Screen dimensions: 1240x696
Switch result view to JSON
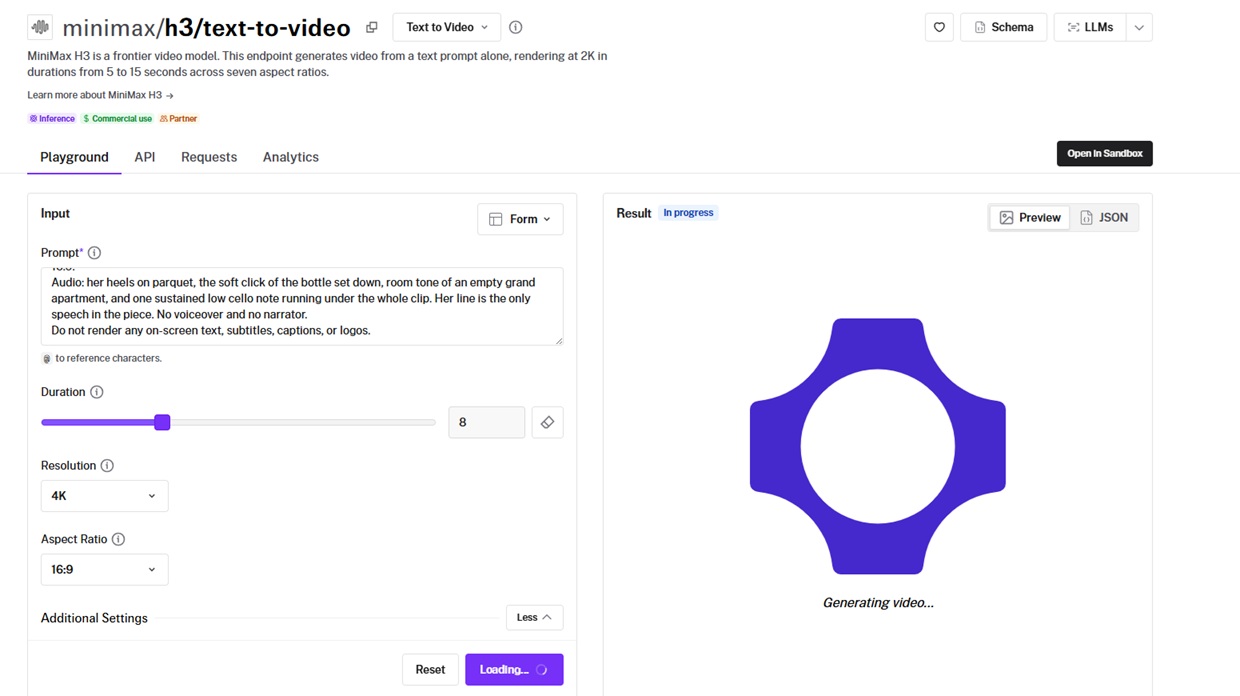pos(1104,217)
